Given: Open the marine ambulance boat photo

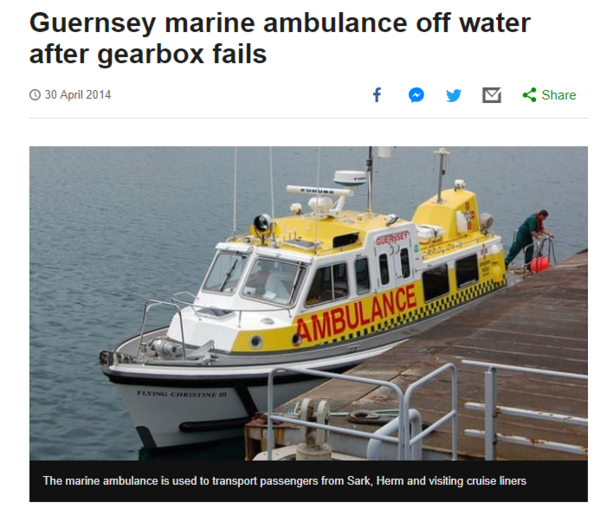Looking at the screenshot, I should (308, 303).
